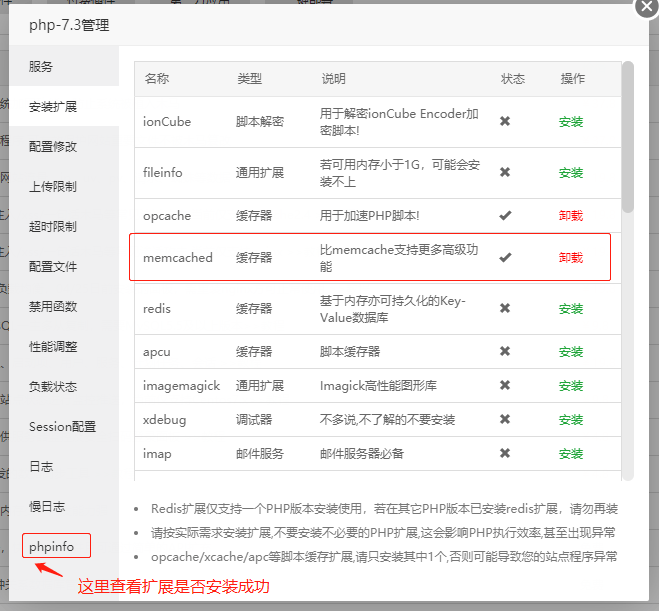Click the 状态 column header

(x=513, y=79)
